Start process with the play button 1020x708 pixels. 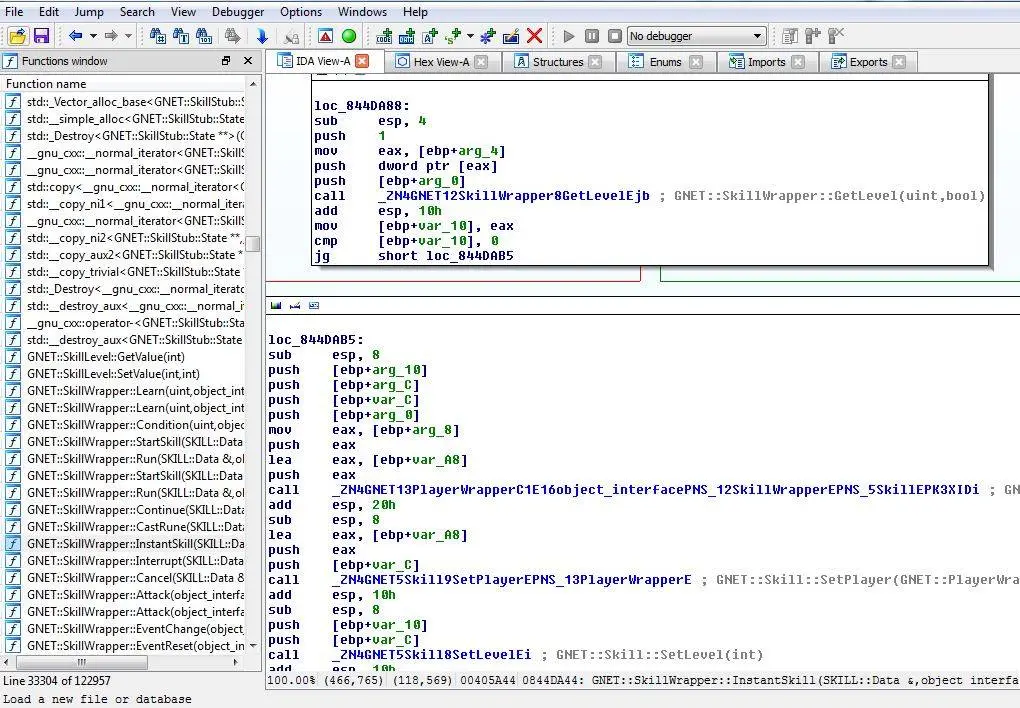tap(569, 36)
